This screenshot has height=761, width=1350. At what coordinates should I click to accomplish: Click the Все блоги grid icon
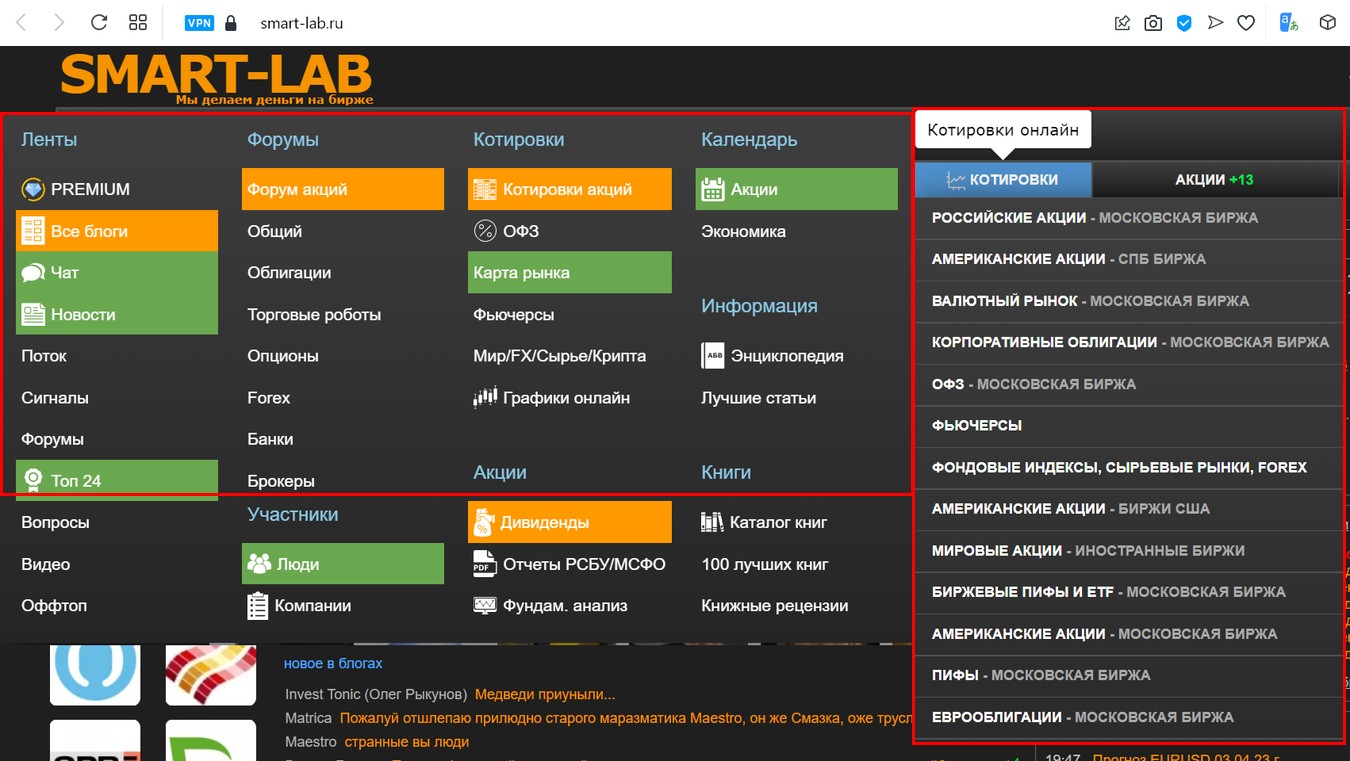(x=33, y=231)
